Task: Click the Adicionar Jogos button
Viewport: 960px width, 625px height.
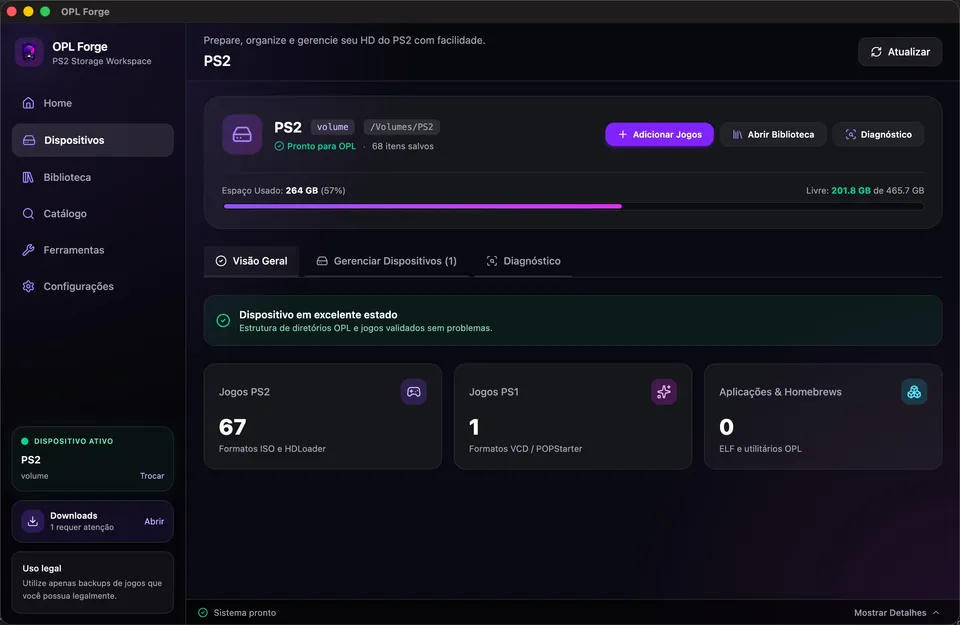Action: tap(659, 135)
